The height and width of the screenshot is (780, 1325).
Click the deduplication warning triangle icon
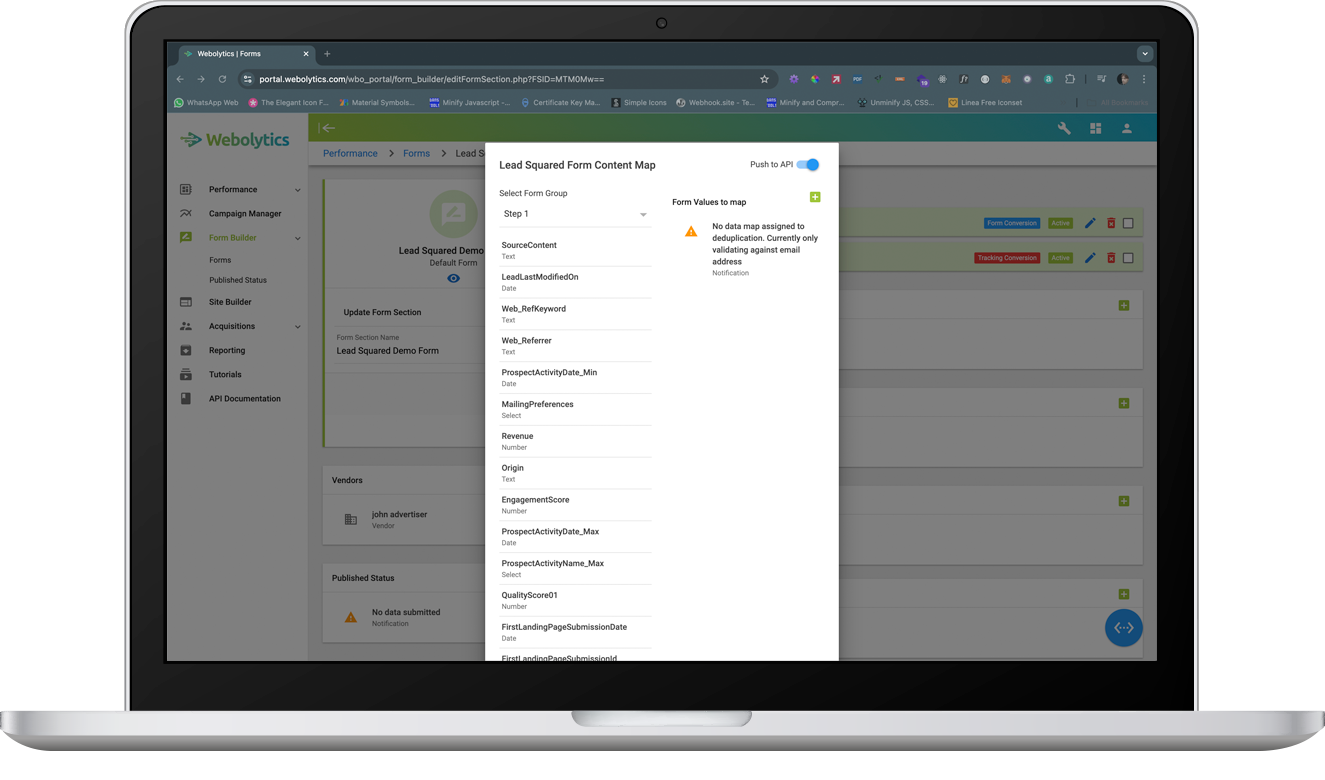[x=691, y=231]
